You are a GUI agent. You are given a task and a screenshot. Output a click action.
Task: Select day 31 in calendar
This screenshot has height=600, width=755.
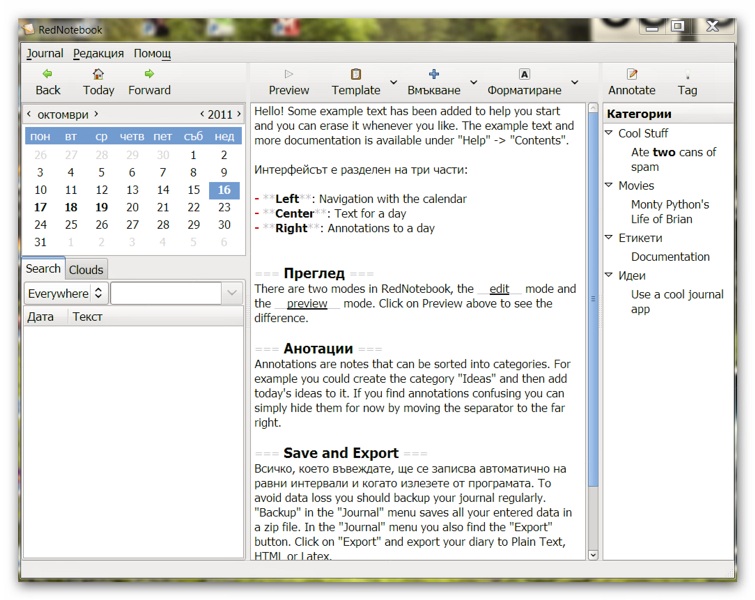(40, 242)
